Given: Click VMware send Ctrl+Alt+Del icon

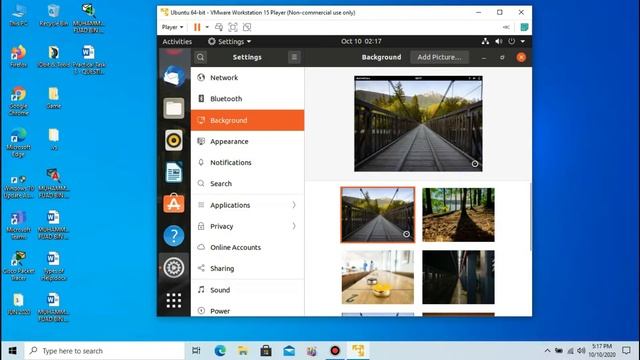Looking at the screenshot, I should tap(219, 27).
